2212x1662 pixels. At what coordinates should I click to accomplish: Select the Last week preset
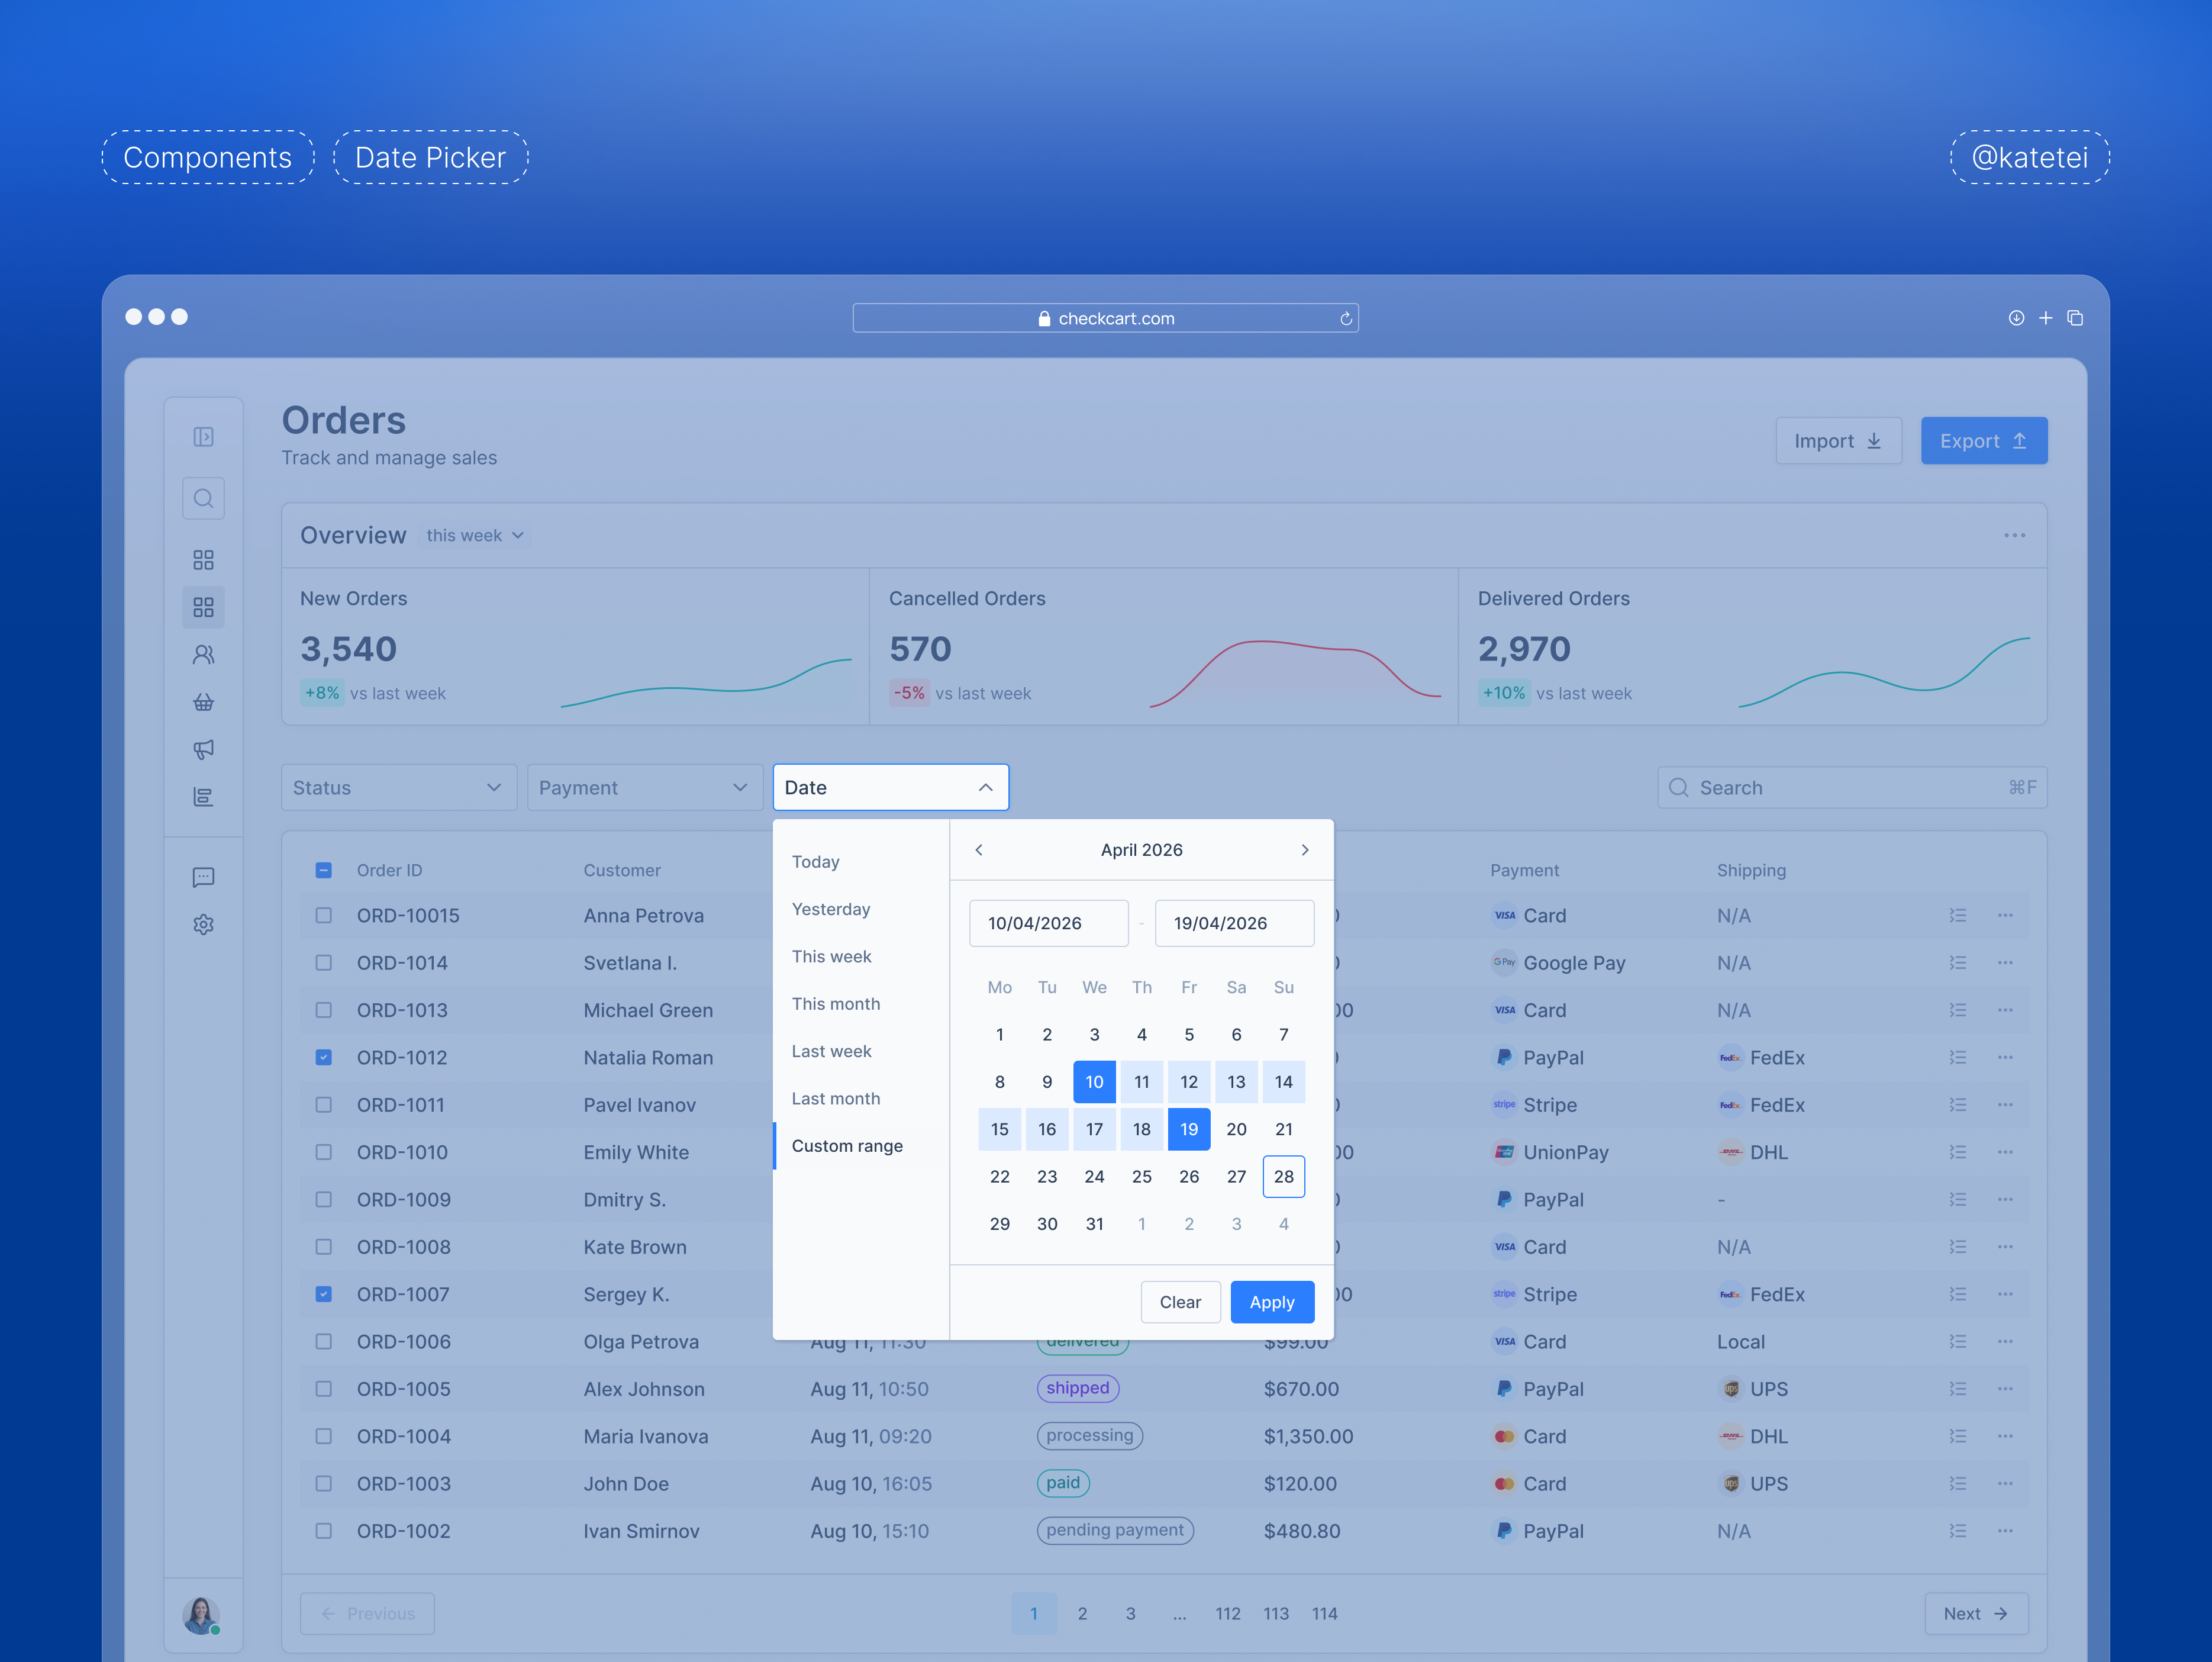831,1051
